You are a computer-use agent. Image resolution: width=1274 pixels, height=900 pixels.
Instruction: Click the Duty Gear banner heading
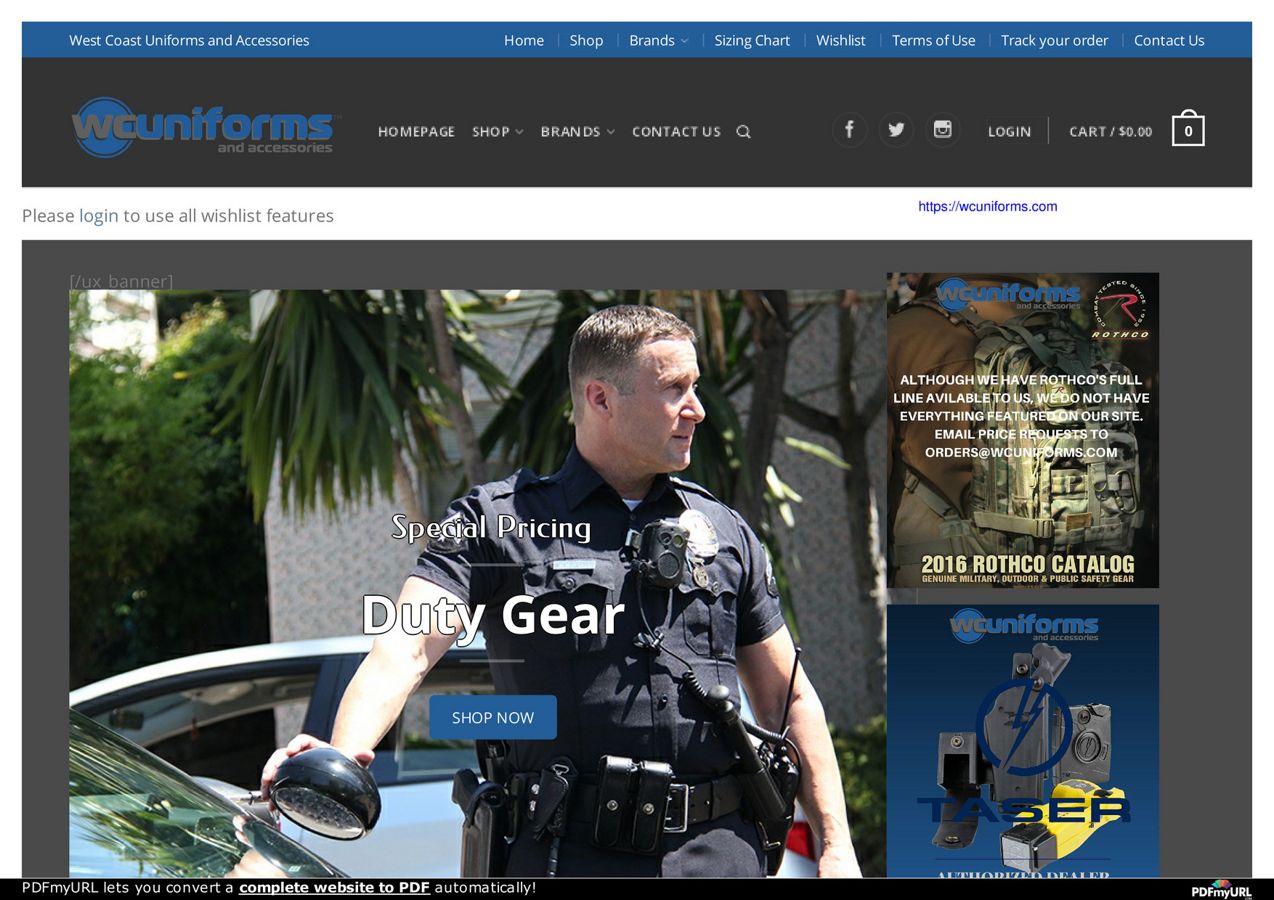pyautogui.click(x=492, y=614)
